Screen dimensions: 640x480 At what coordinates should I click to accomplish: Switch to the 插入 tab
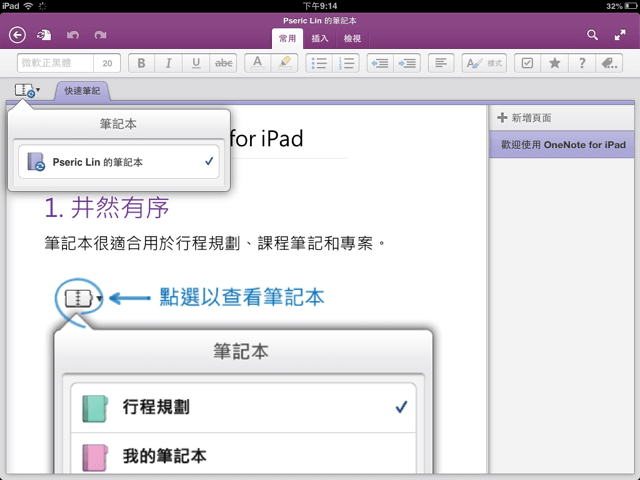[x=320, y=39]
